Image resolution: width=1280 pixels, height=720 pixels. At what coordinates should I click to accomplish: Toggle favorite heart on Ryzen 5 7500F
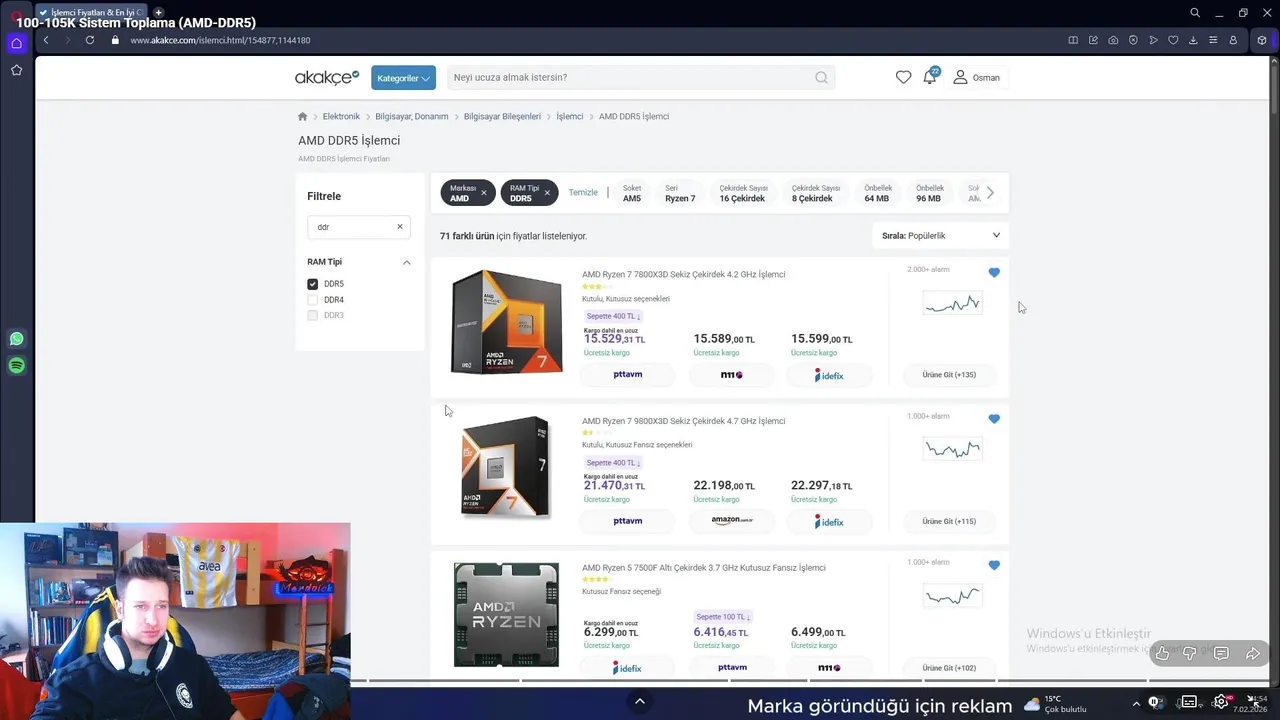coord(994,565)
